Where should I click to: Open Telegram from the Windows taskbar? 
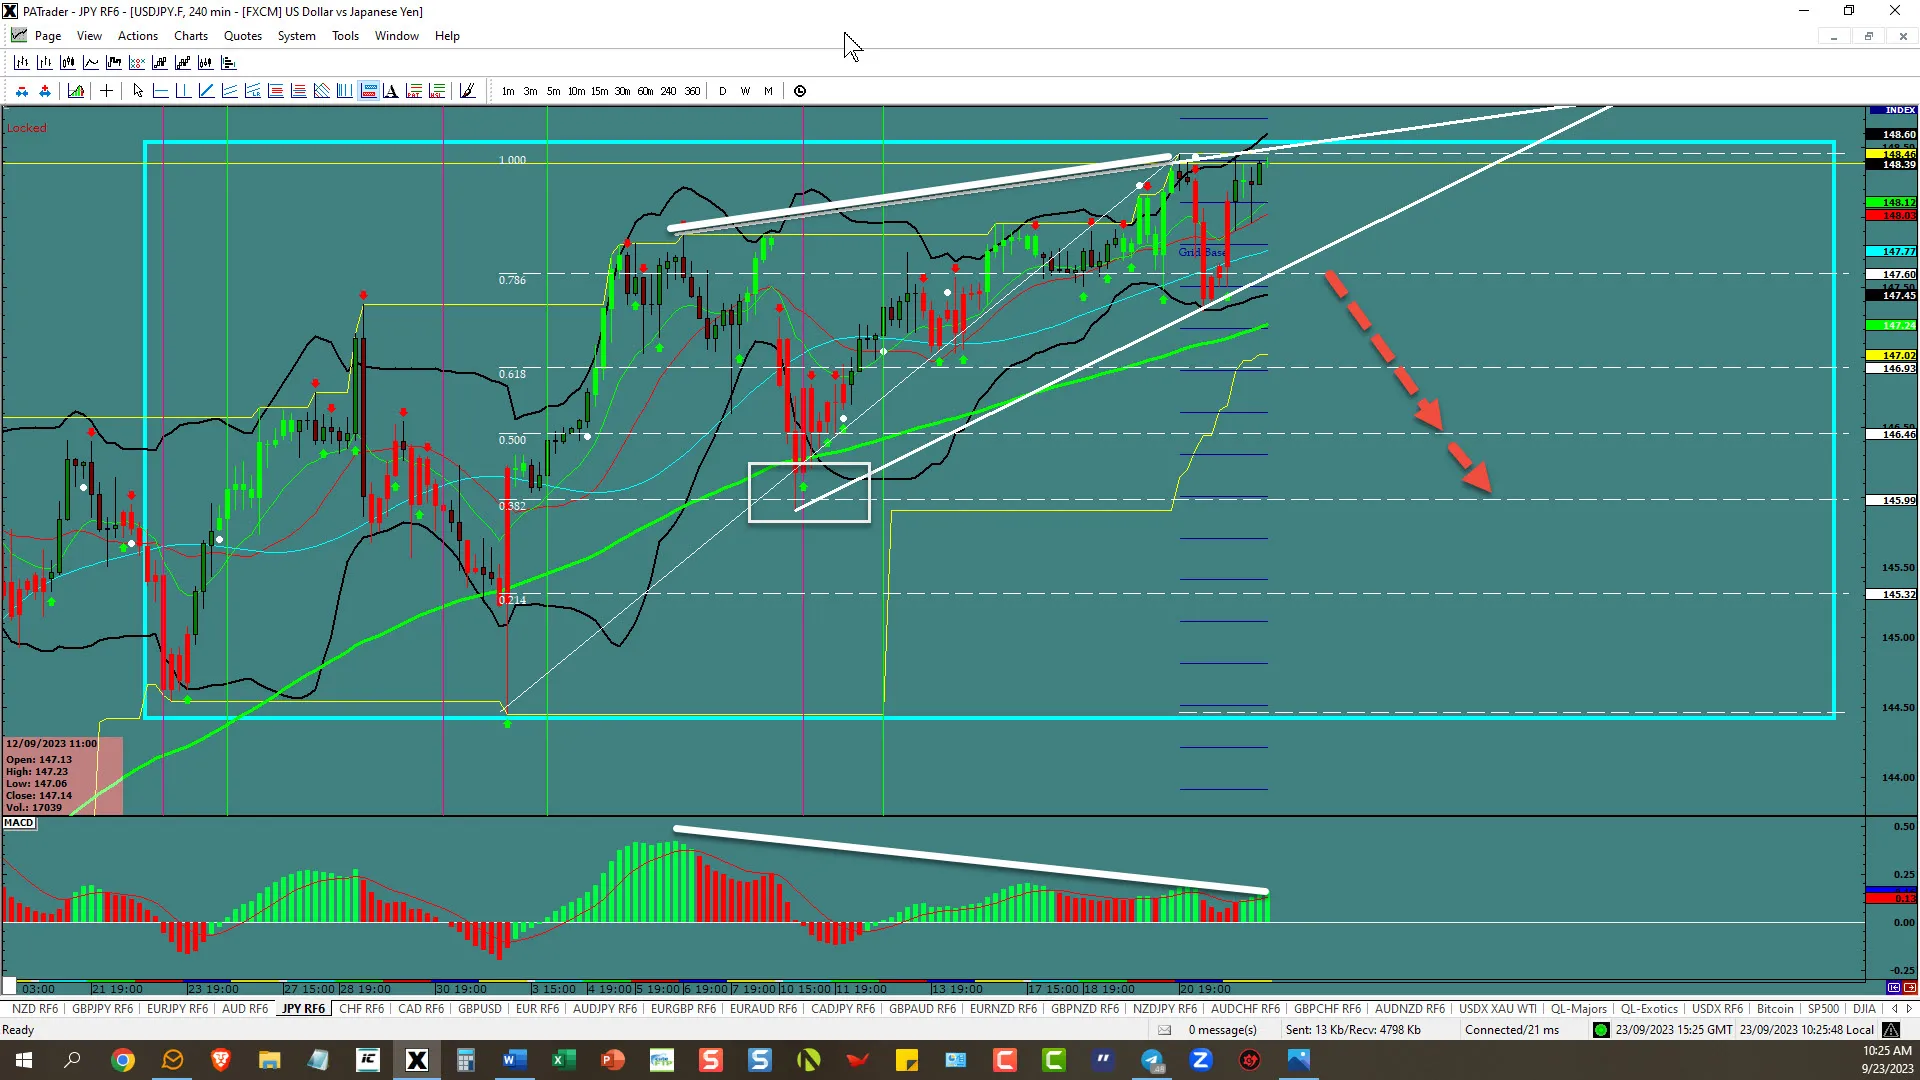[x=1152, y=1060]
